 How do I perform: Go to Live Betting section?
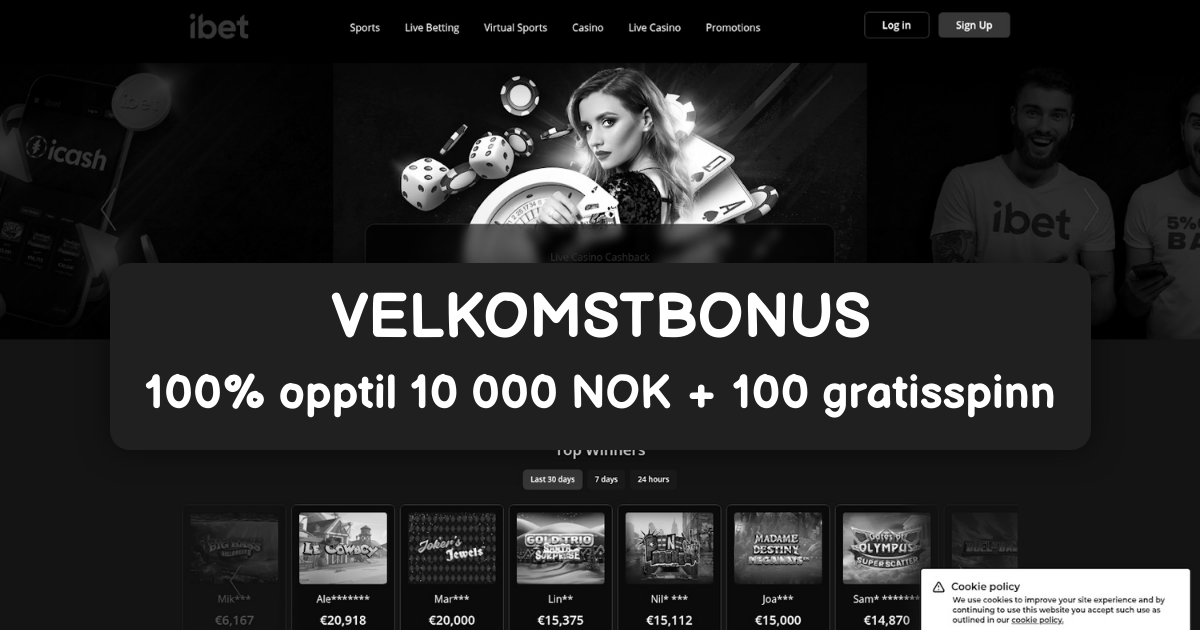pyautogui.click(x=432, y=28)
